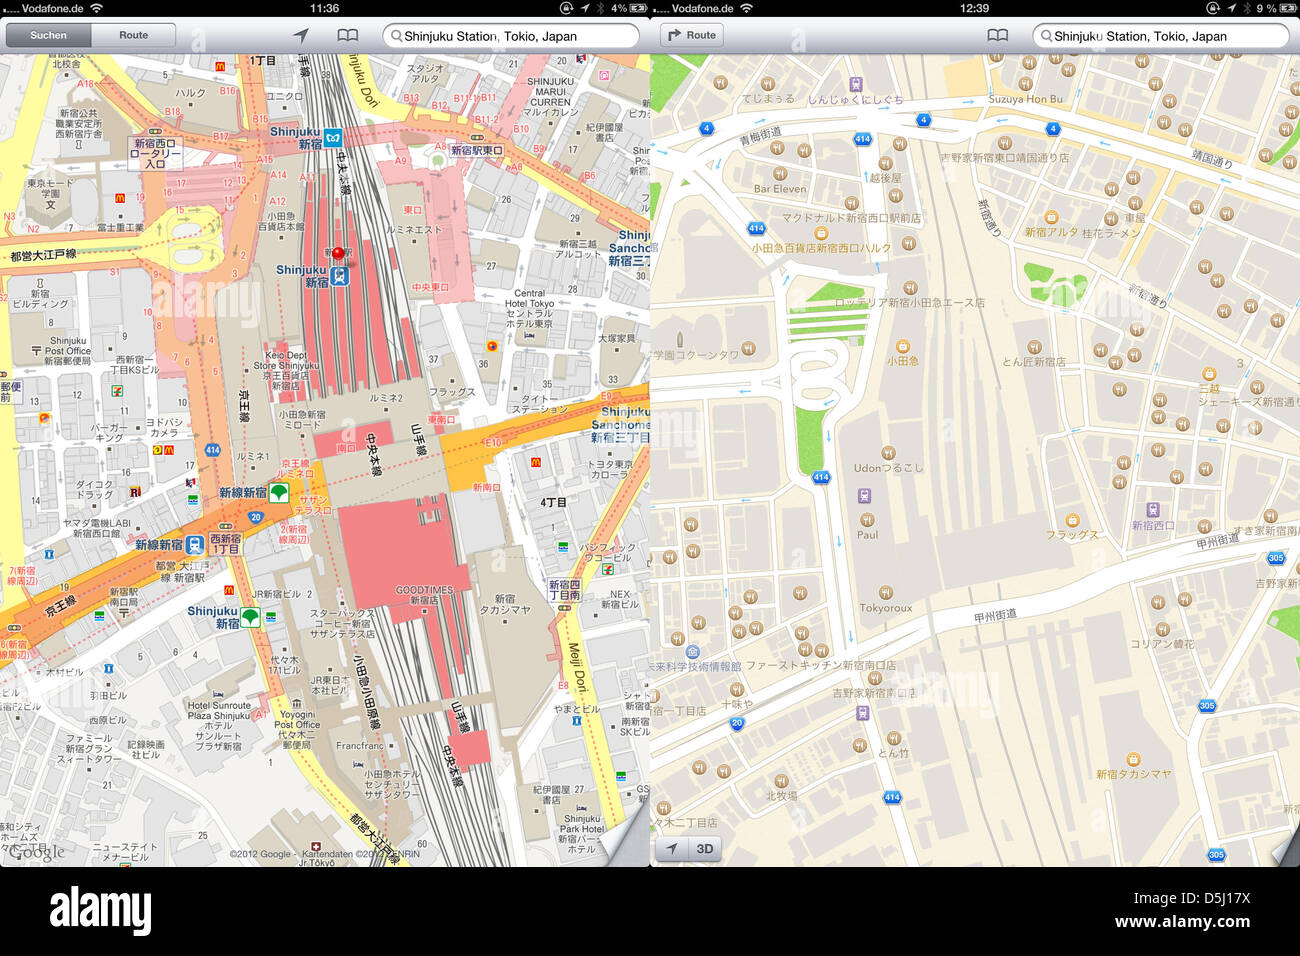Tap the 新宿西口 station icon
Image resolution: width=1300 pixels, height=956 pixels.
point(1152,510)
